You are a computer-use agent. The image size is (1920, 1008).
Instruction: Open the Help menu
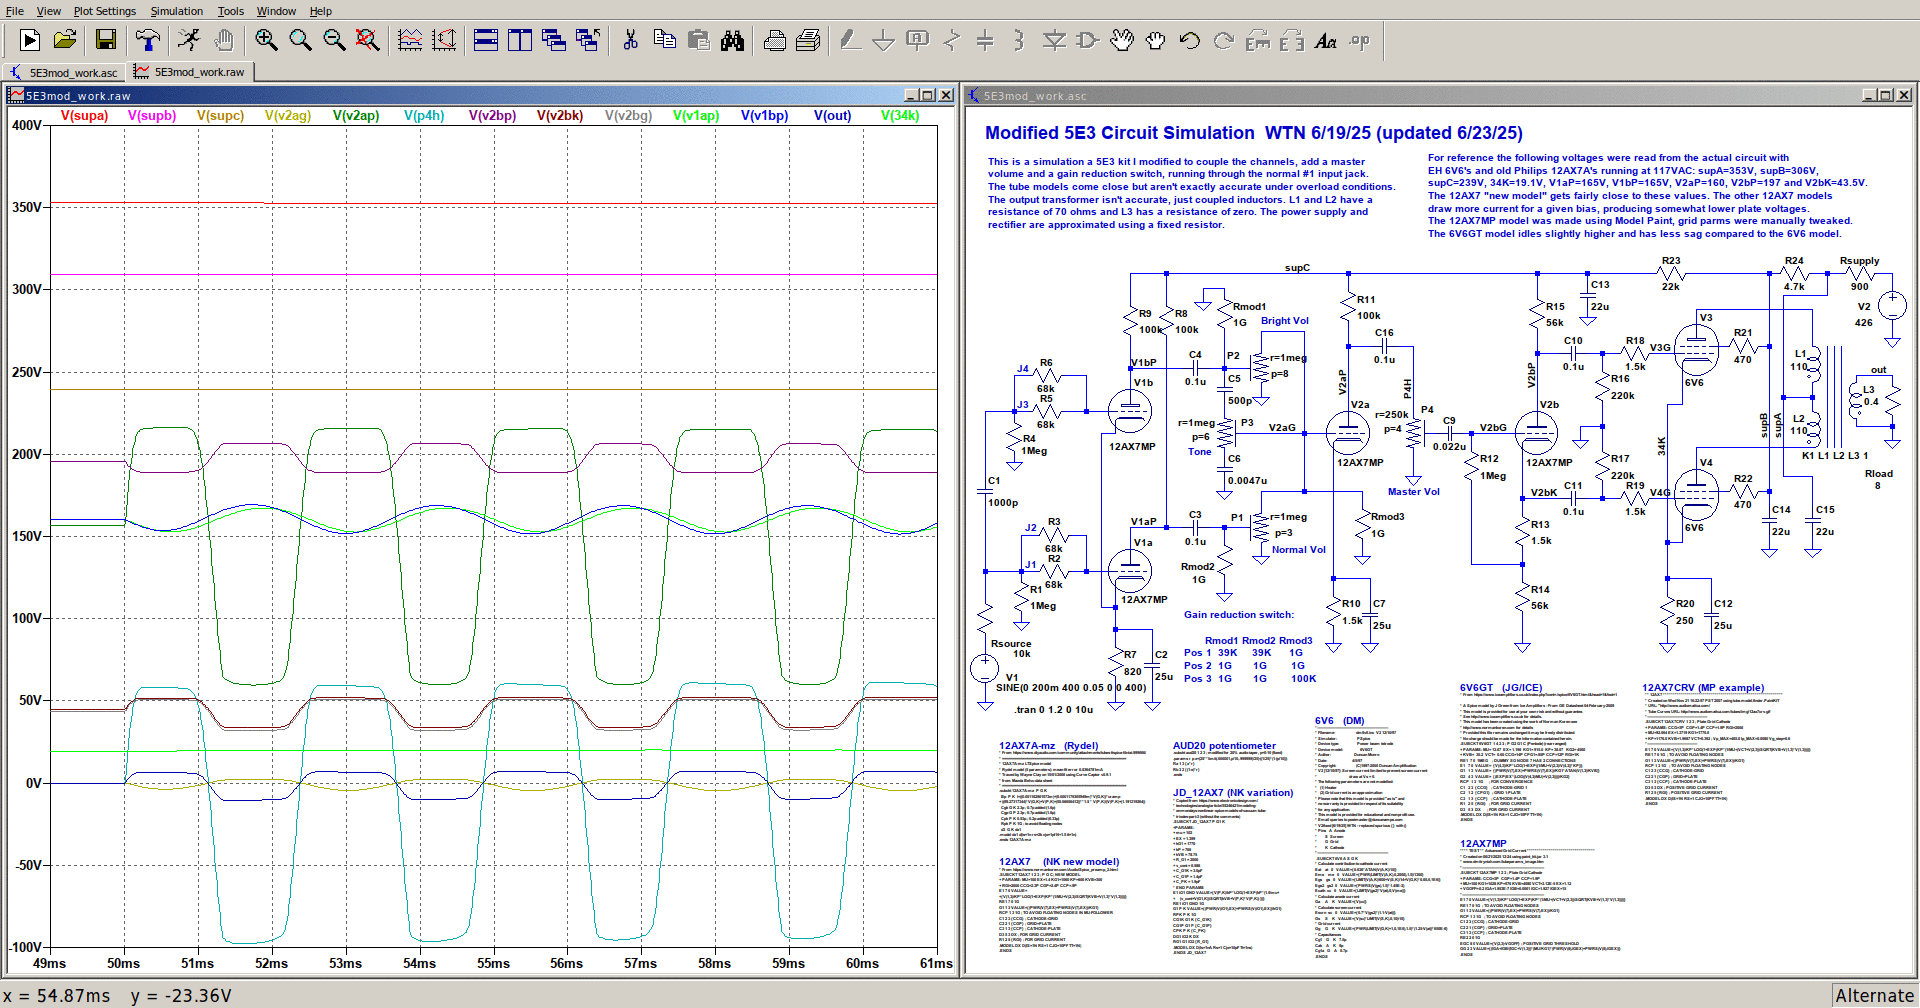[321, 11]
